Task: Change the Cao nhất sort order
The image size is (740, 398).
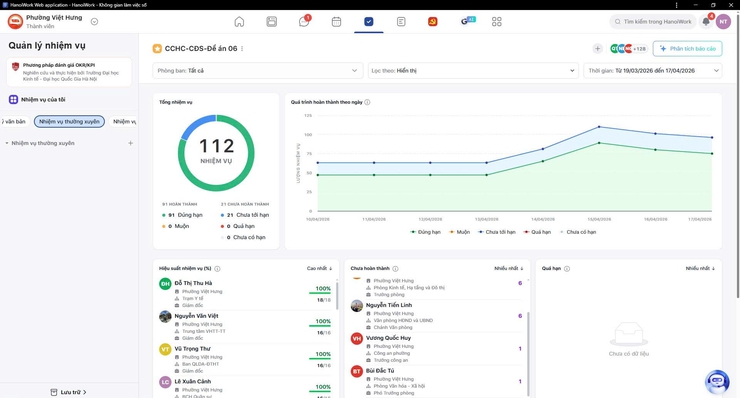Action: [x=320, y=269]
